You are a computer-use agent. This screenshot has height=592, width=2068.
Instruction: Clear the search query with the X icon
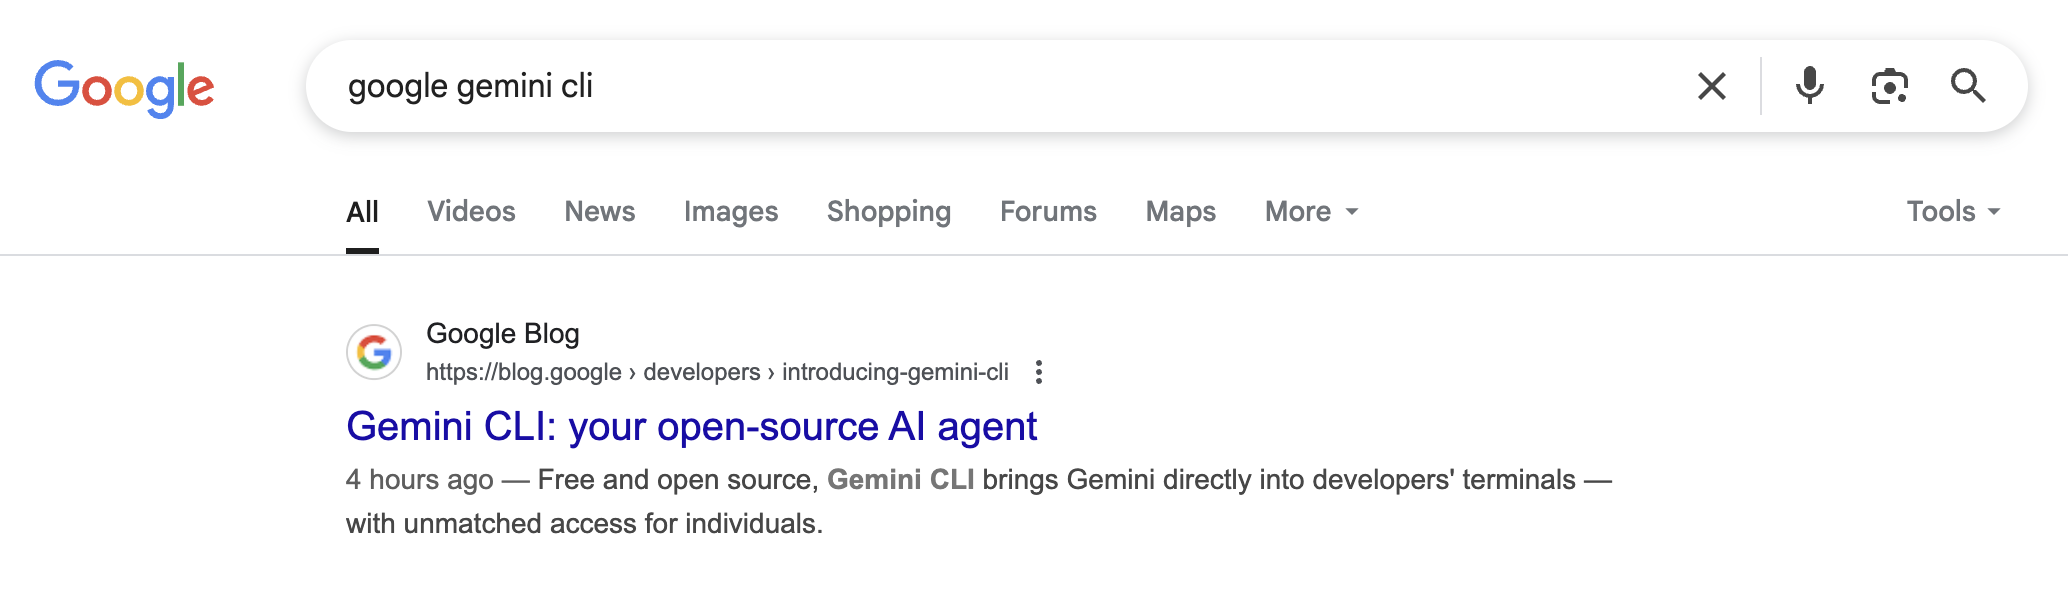pyautogui.click(x=1711, y=86)
